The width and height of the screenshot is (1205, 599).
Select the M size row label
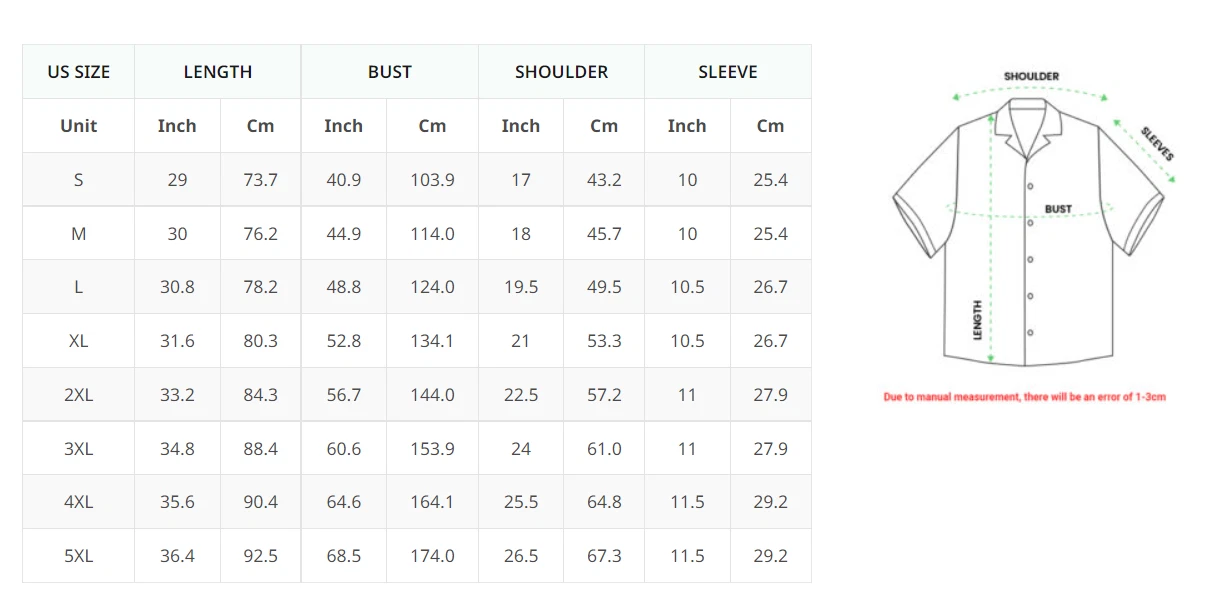click(78, 234)
